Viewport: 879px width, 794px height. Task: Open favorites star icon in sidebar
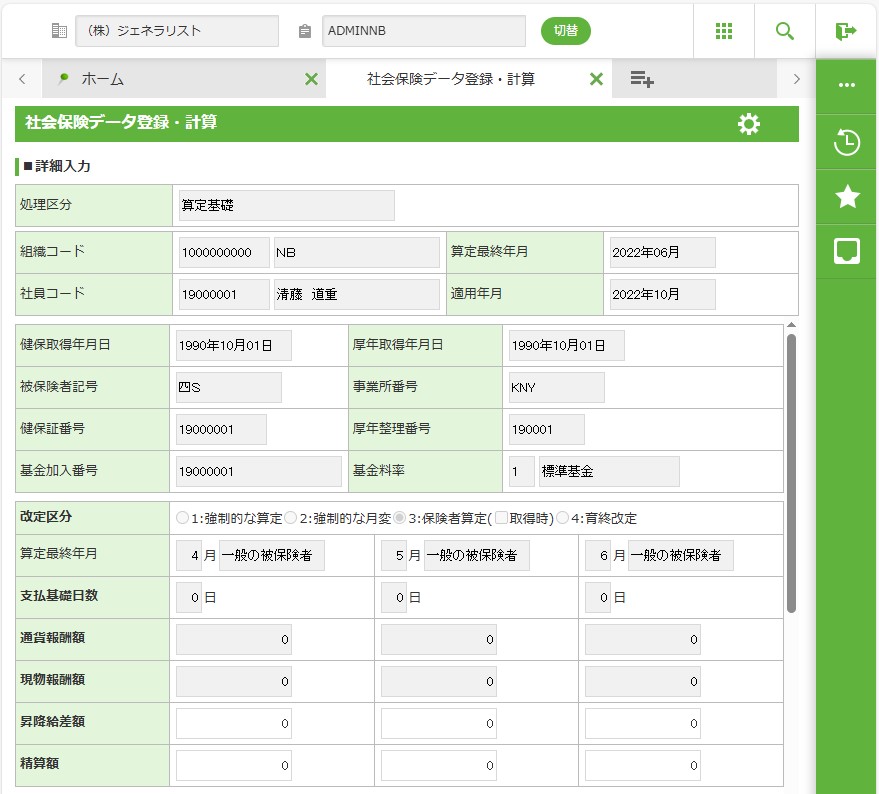pos(847,197)
